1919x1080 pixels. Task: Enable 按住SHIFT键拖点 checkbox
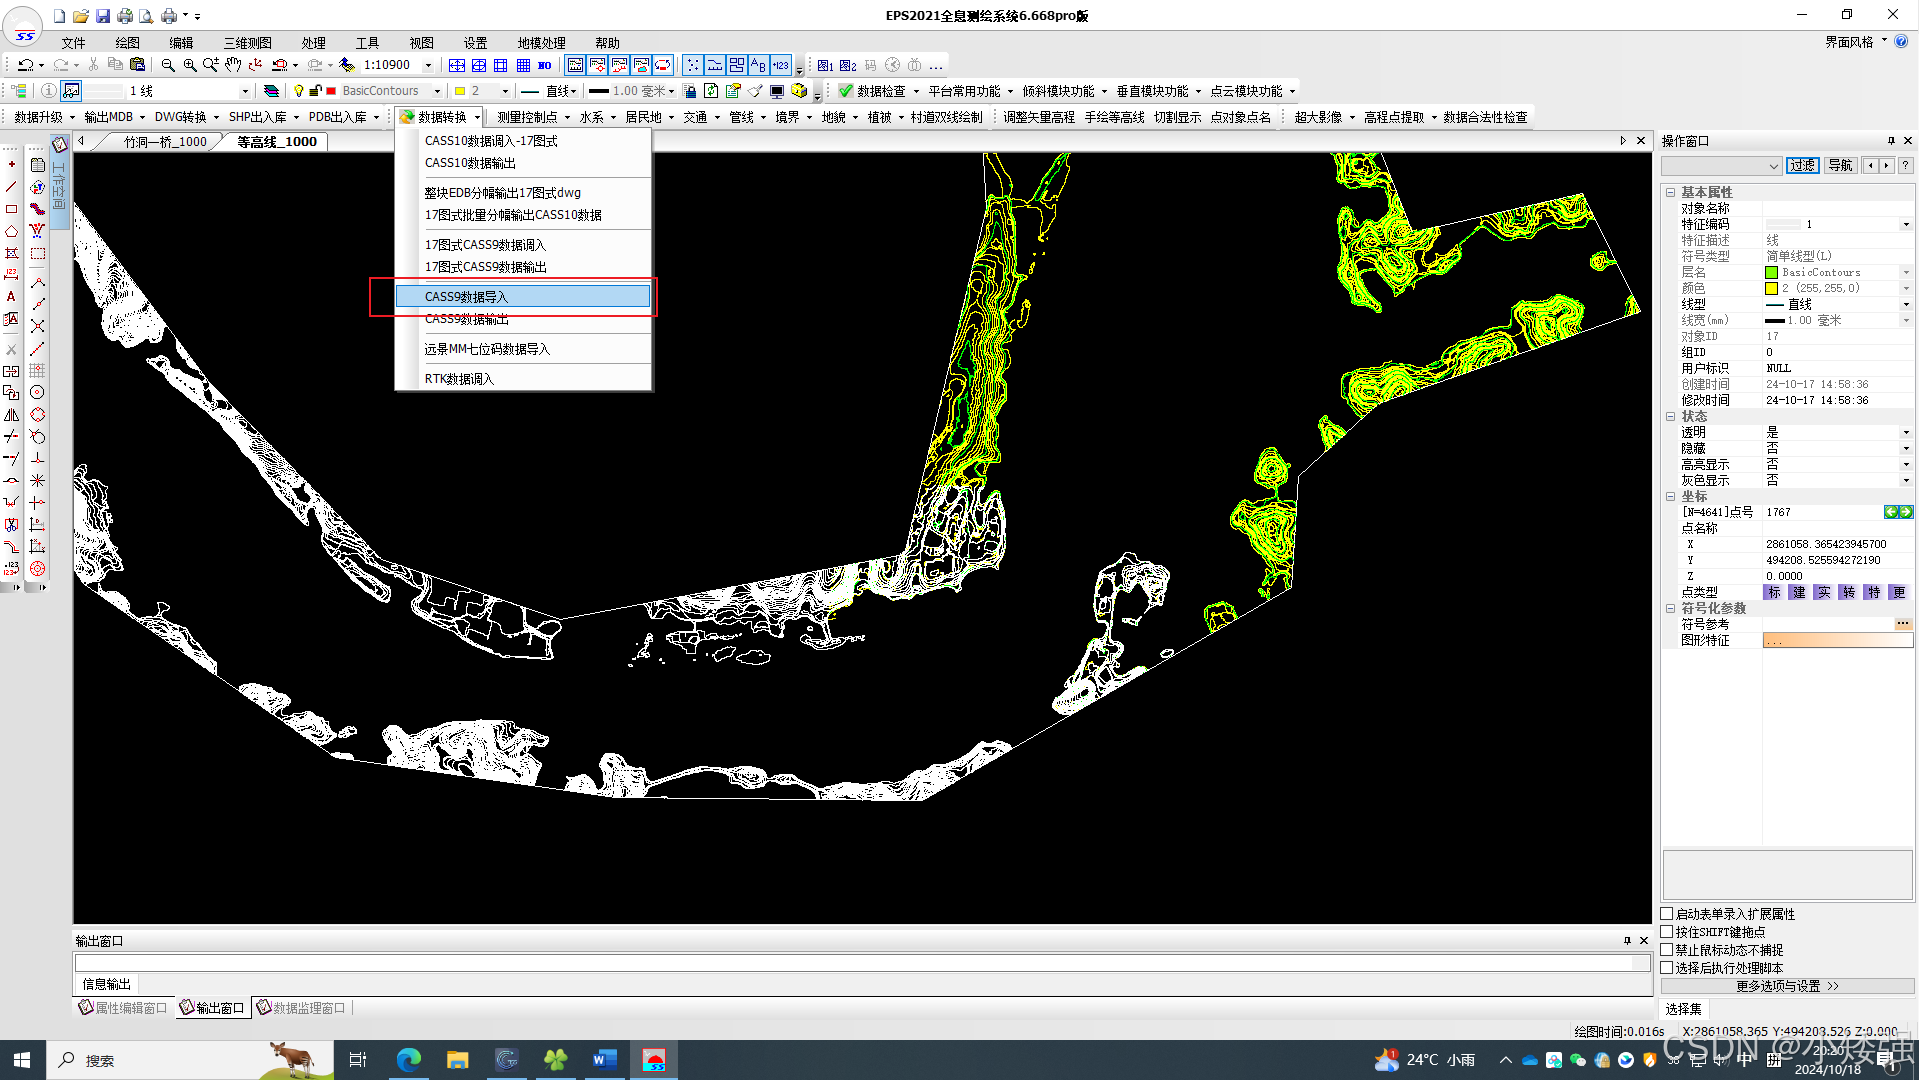[1667, 932]
